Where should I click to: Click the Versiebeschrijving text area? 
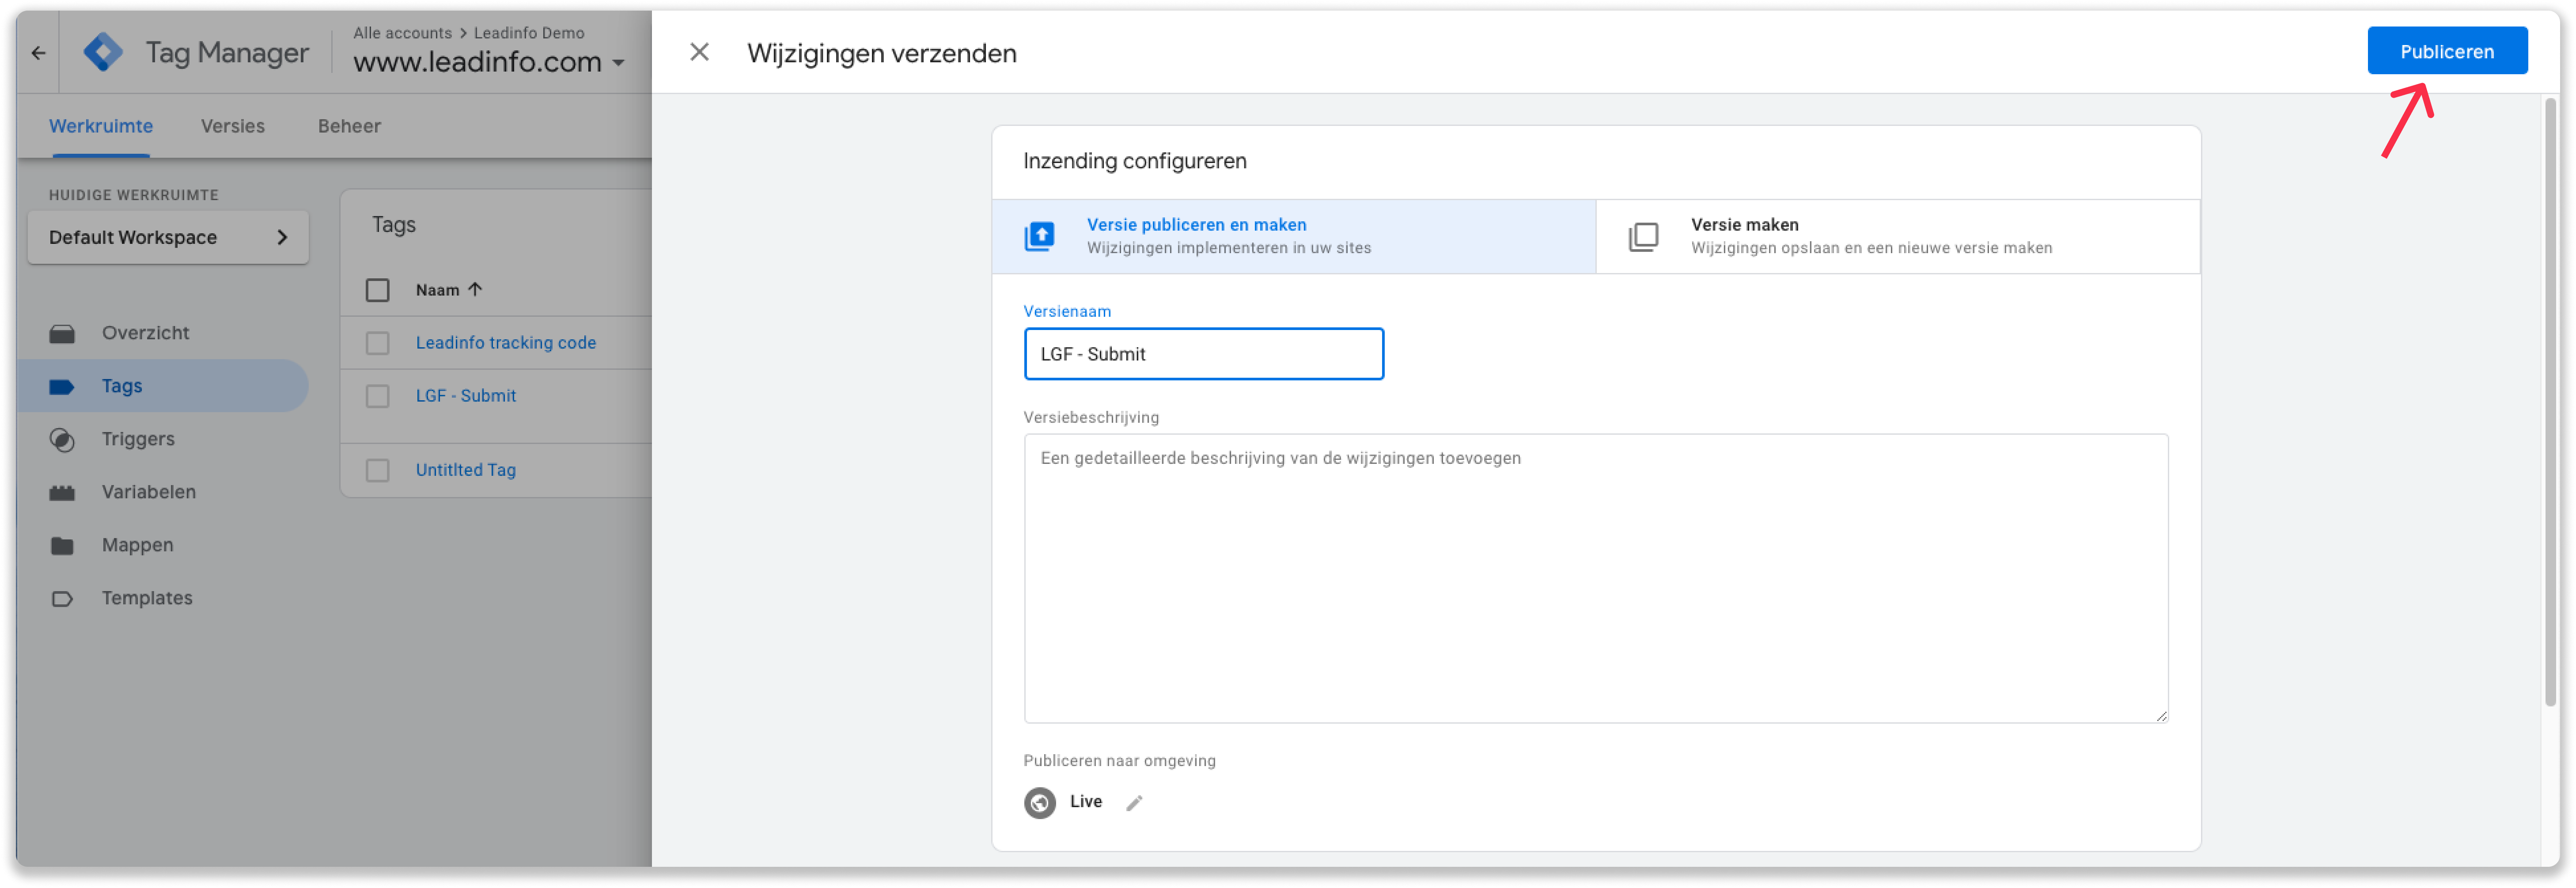pyautogui.click(x=1595, y=578)
